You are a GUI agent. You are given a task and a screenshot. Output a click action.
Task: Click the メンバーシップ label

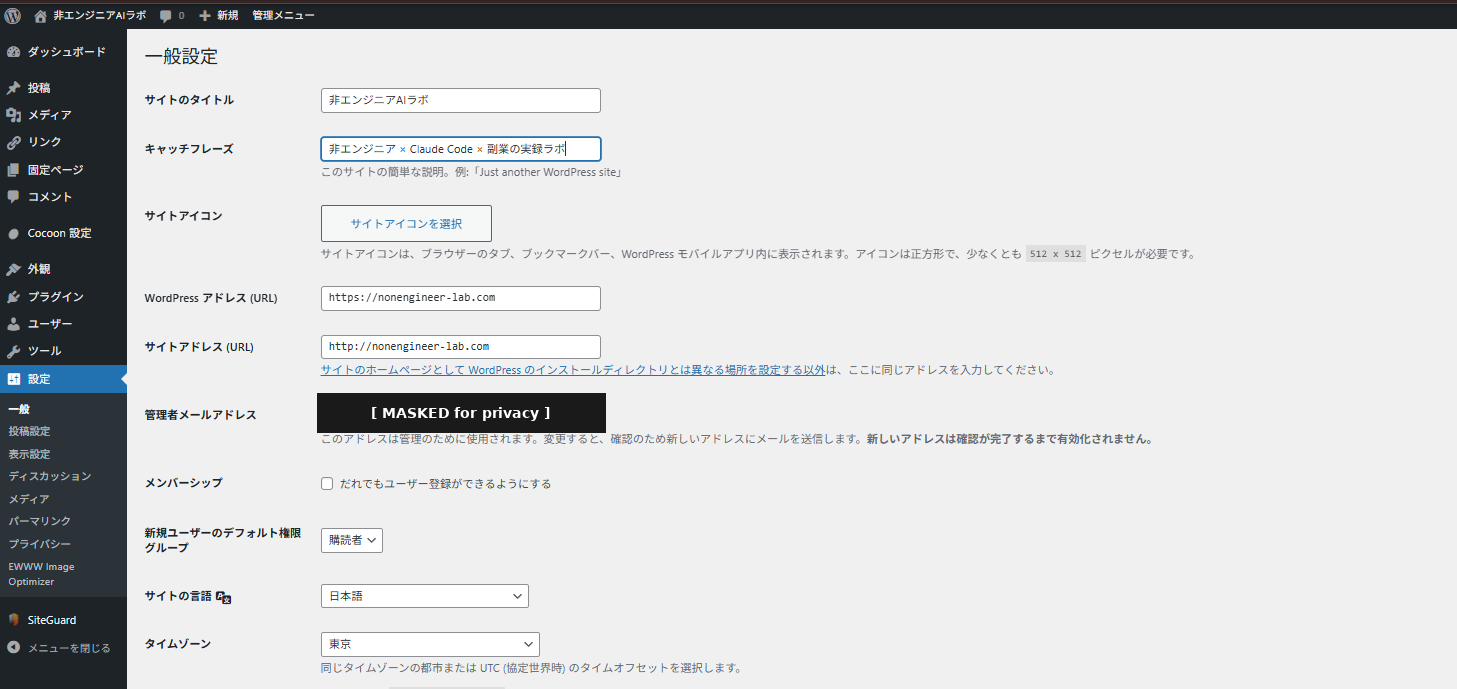tap(184, 483)
